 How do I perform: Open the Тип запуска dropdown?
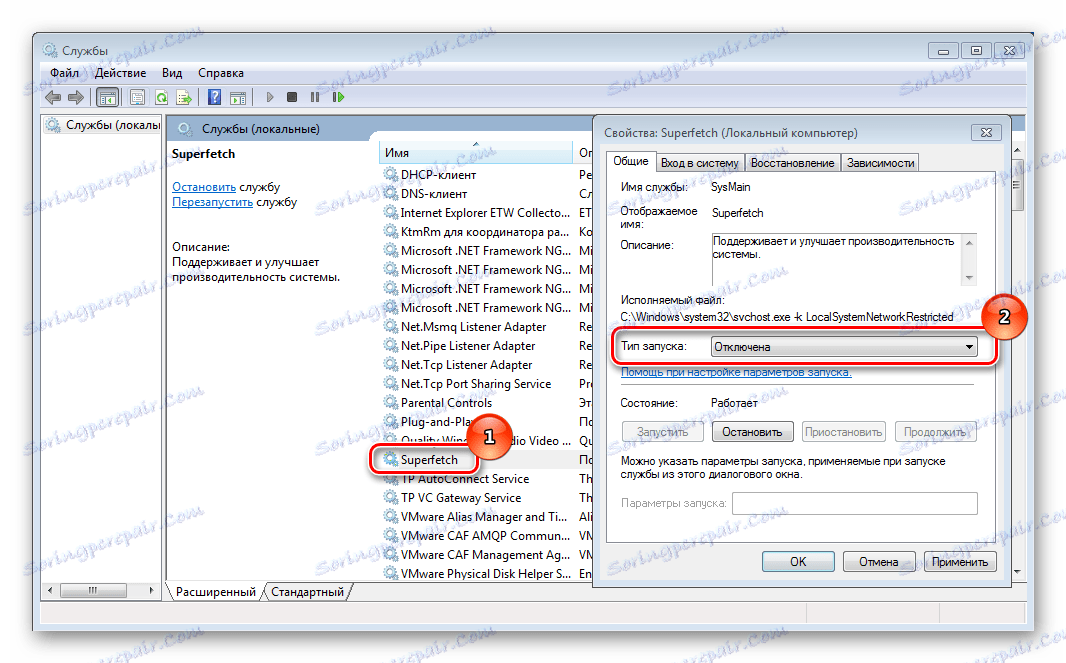[x=844, y=347]
